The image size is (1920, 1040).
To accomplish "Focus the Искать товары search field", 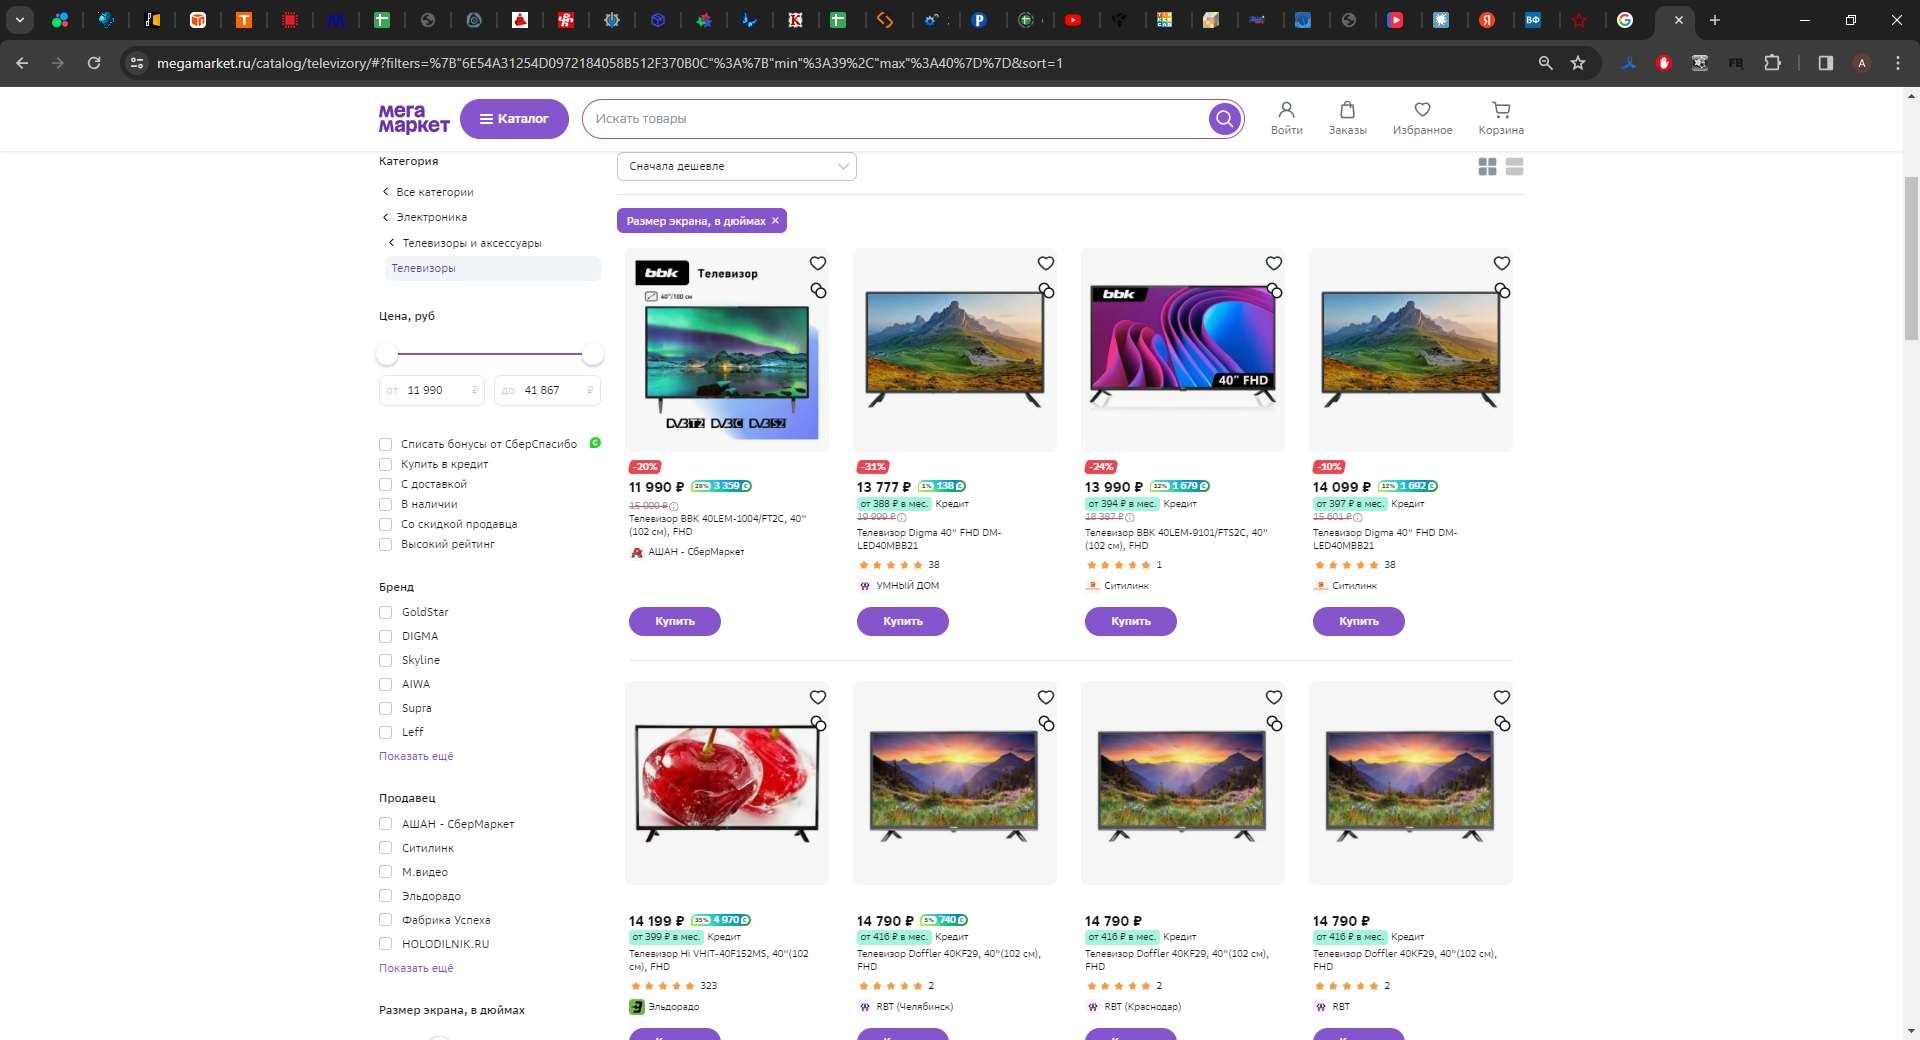I will (896, 119).
